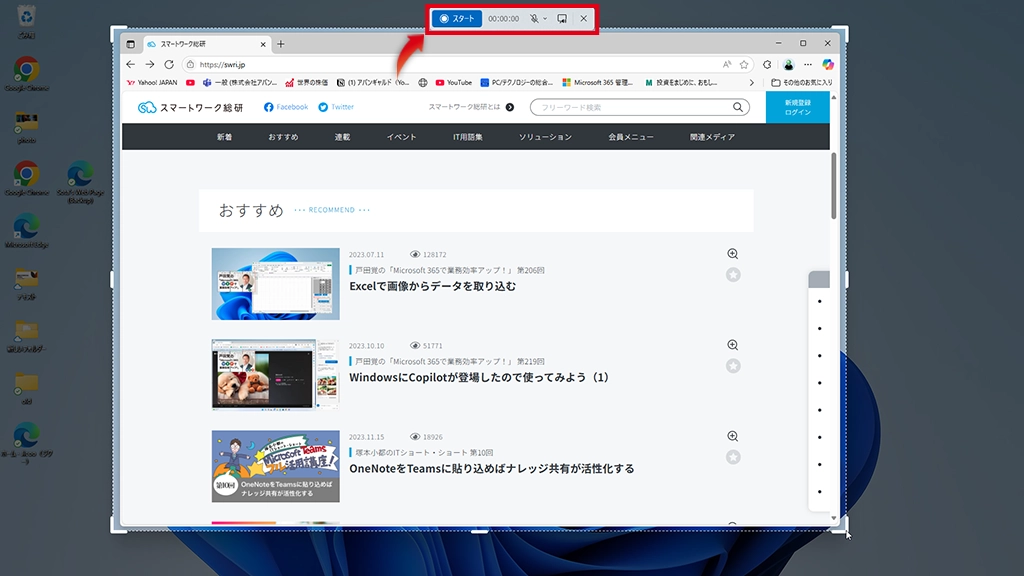Expand the microphone dropdown arrow in recording bar

545,19
